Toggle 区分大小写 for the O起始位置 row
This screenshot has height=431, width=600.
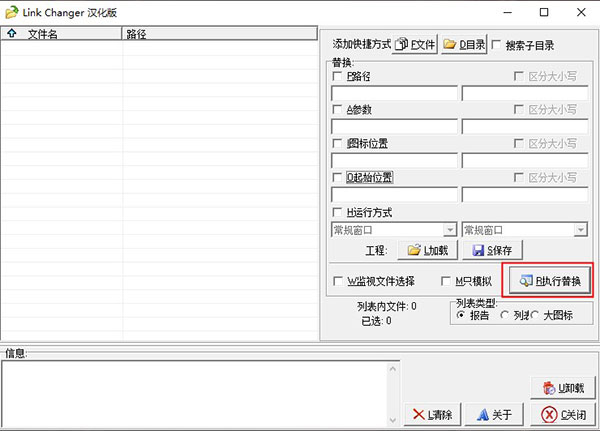(518, 177)
